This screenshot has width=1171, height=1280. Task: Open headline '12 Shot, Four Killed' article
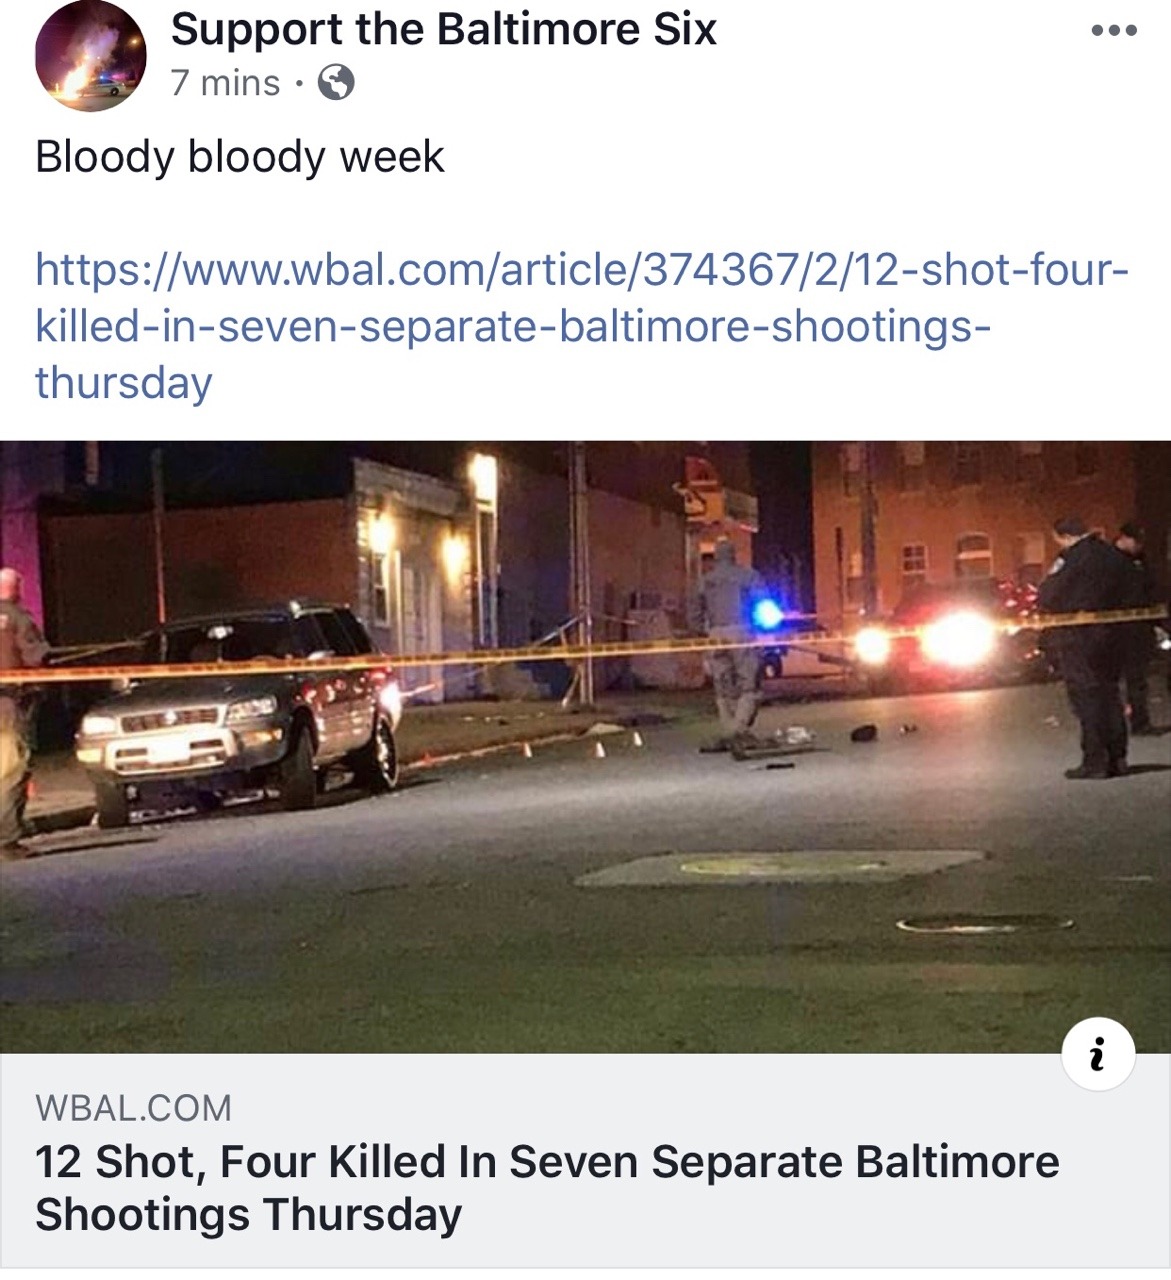pyautogui.click(x=547, y=1188)
